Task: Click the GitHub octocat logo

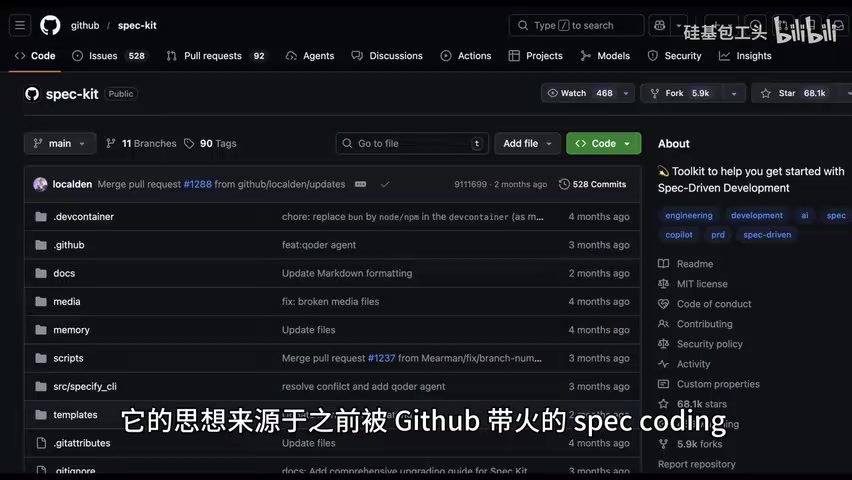Action: point(50,26)
